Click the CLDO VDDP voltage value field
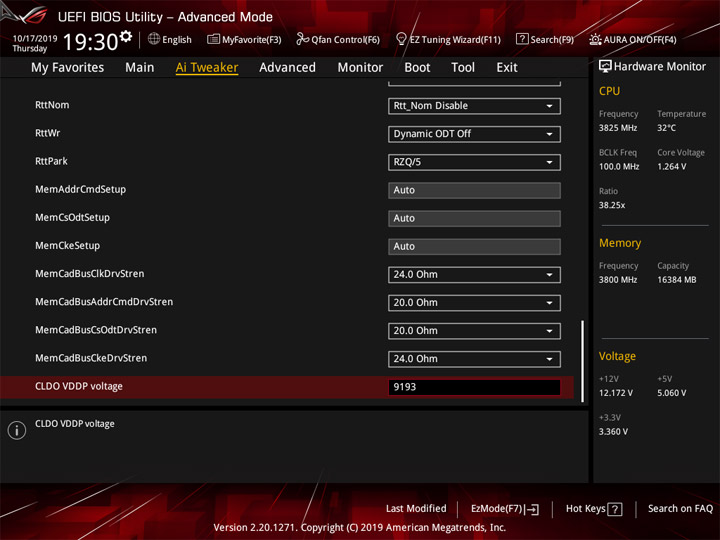The height and width of the screenshot is (540, 720). [474, 387]
